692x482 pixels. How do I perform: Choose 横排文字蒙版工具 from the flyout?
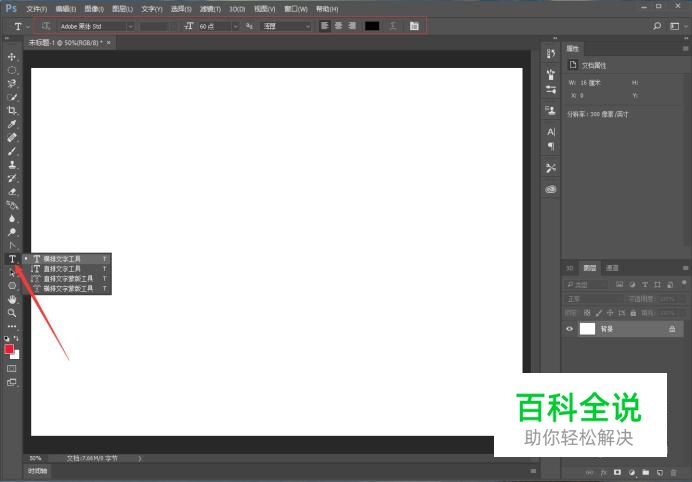(x=67, y=288)
